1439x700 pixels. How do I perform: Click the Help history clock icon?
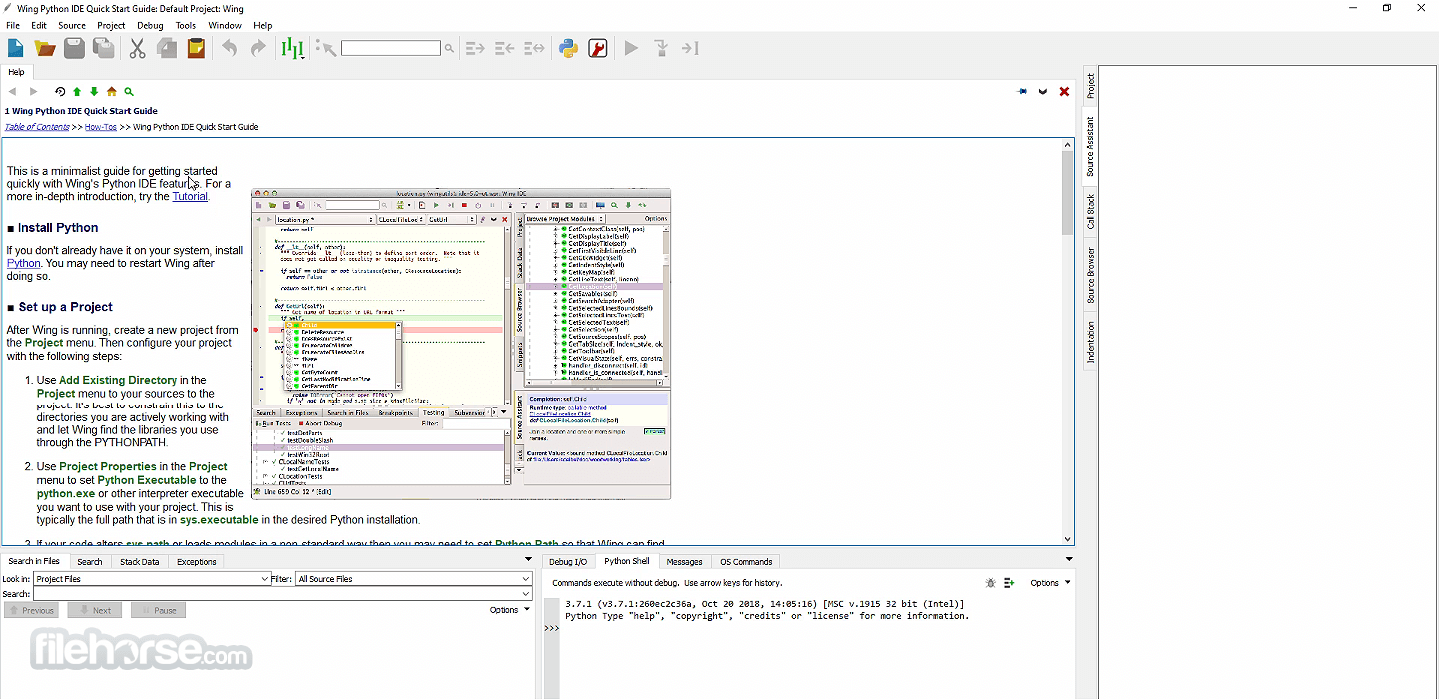click(60, 91)
